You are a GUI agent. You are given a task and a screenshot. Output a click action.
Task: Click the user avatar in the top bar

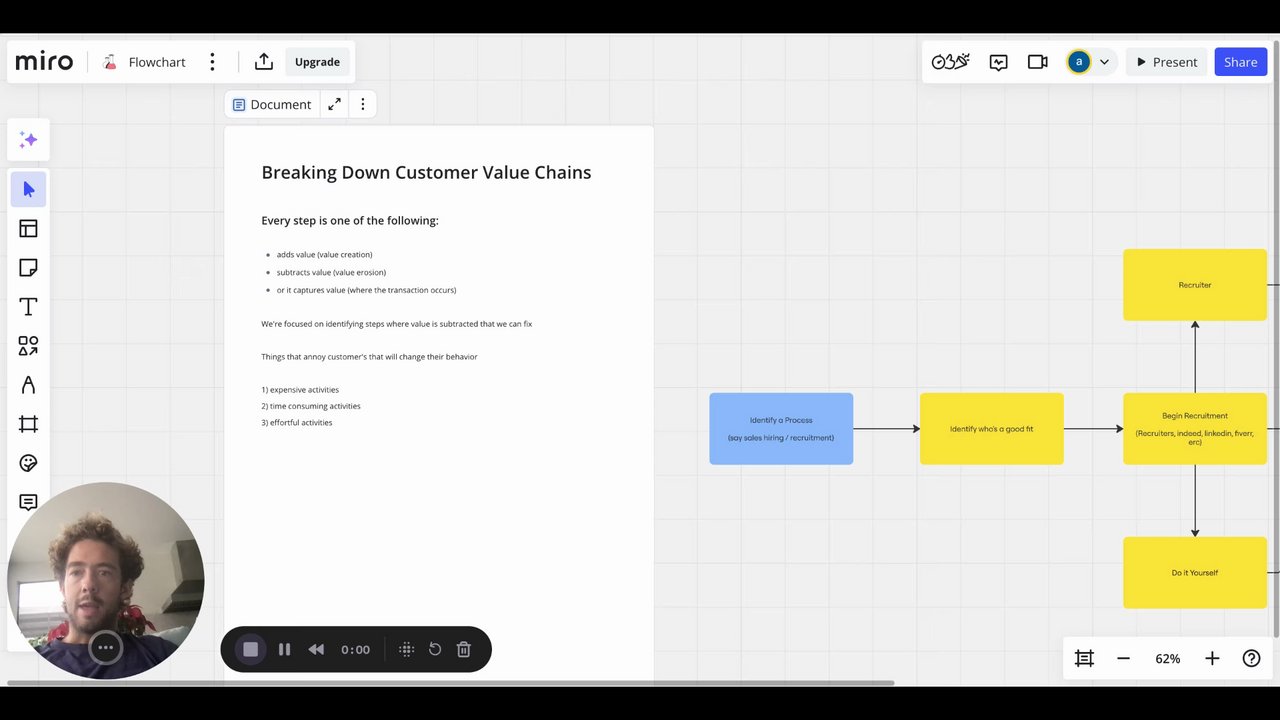coord(1078,62)
